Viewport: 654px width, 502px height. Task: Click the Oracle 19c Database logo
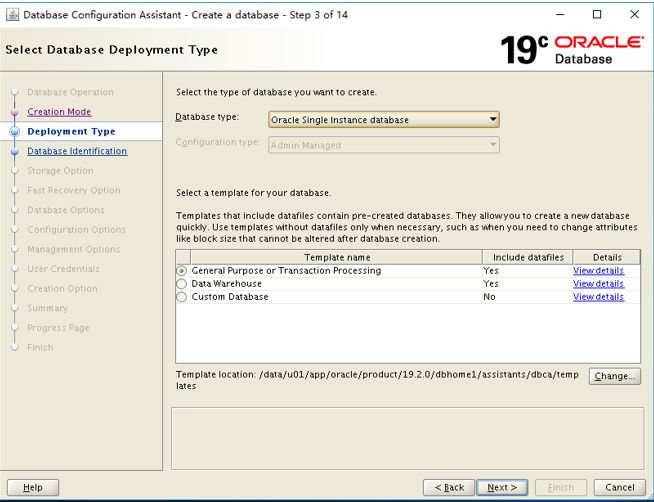point(571,49)
